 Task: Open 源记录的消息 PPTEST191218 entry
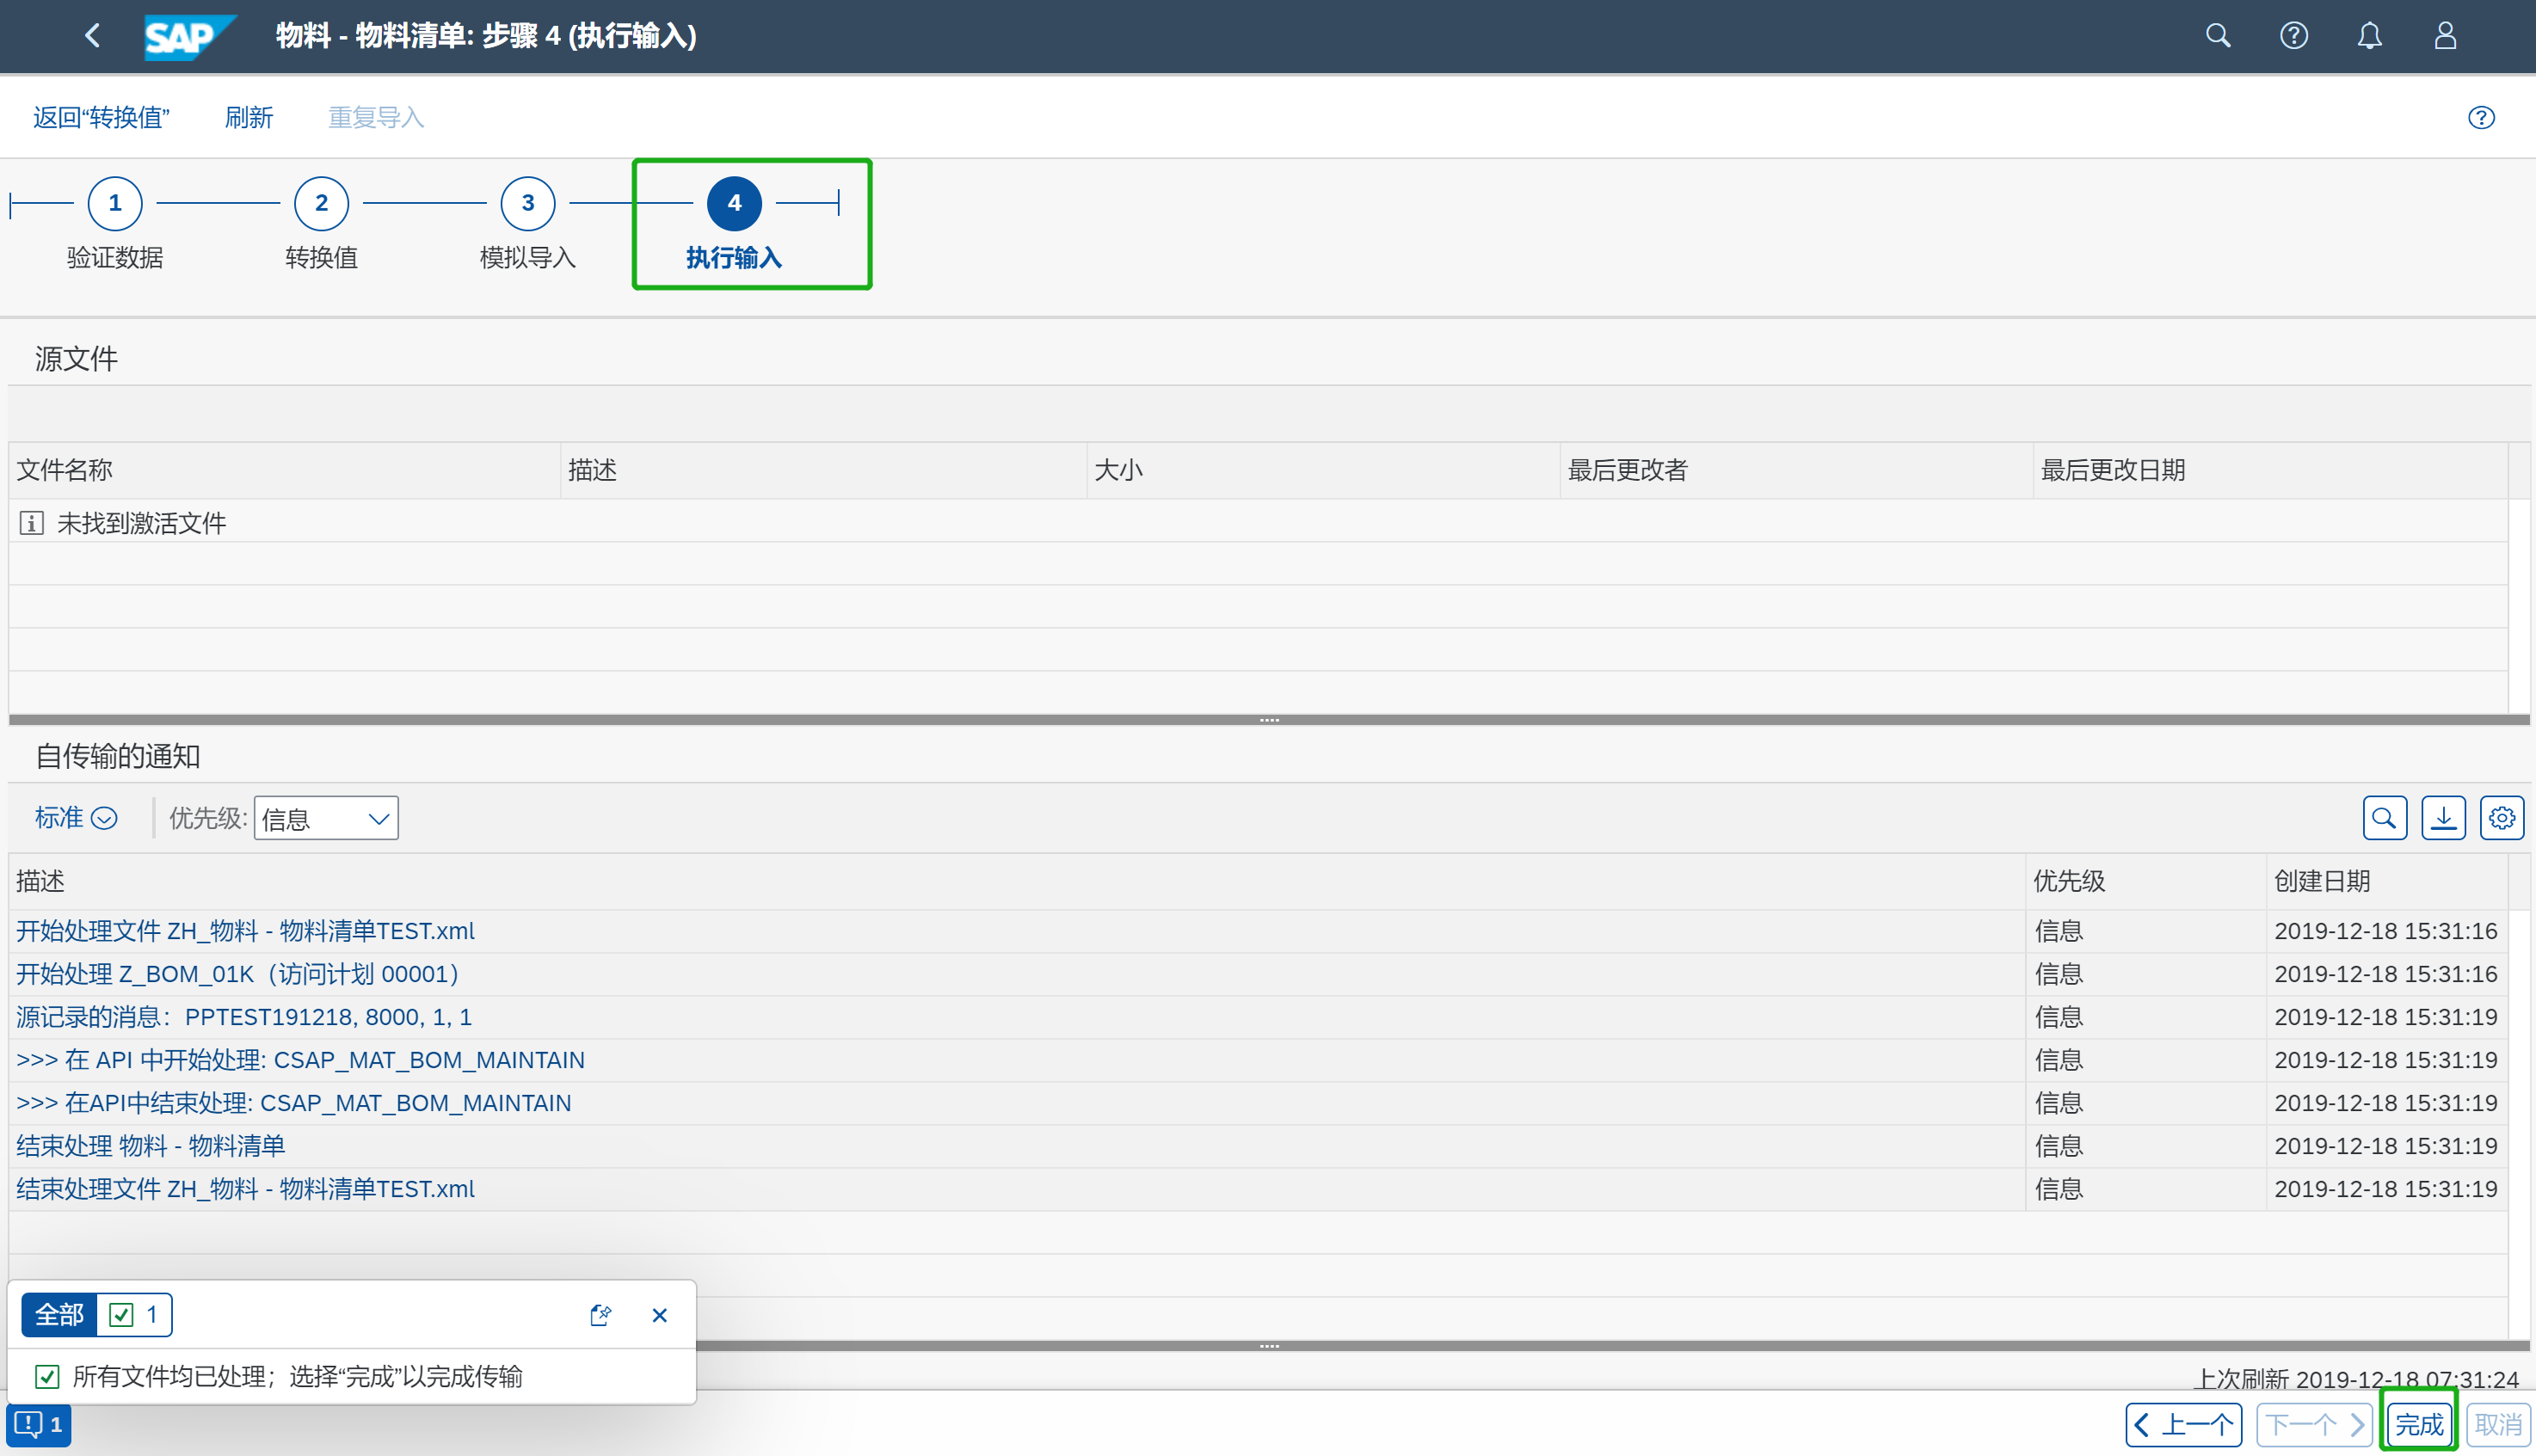click(244, 1017)
